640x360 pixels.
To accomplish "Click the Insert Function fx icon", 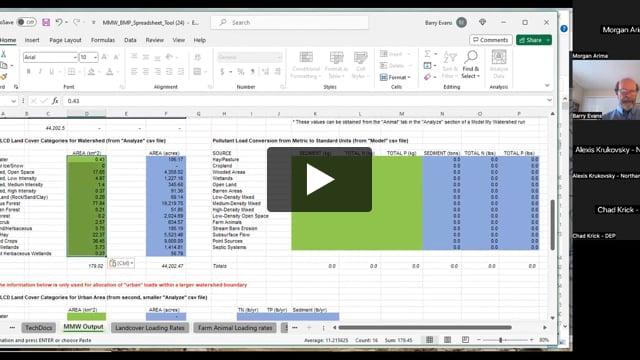I will point(55,101).
